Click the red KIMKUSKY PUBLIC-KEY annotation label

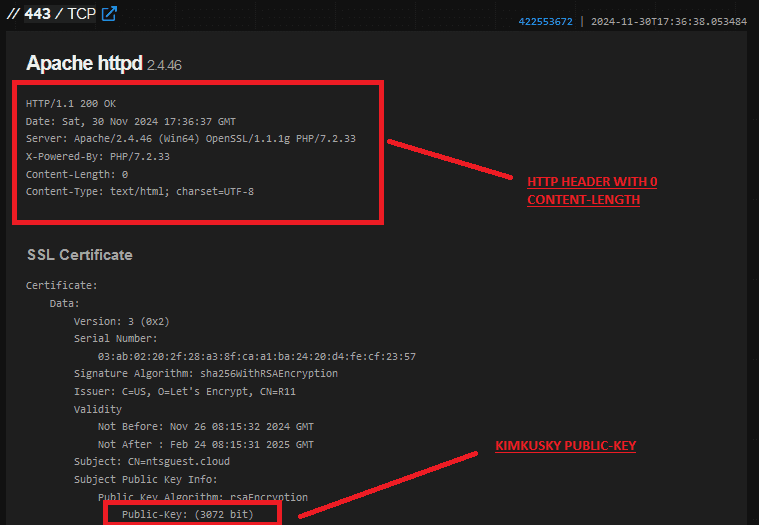(x=566, y=445)
